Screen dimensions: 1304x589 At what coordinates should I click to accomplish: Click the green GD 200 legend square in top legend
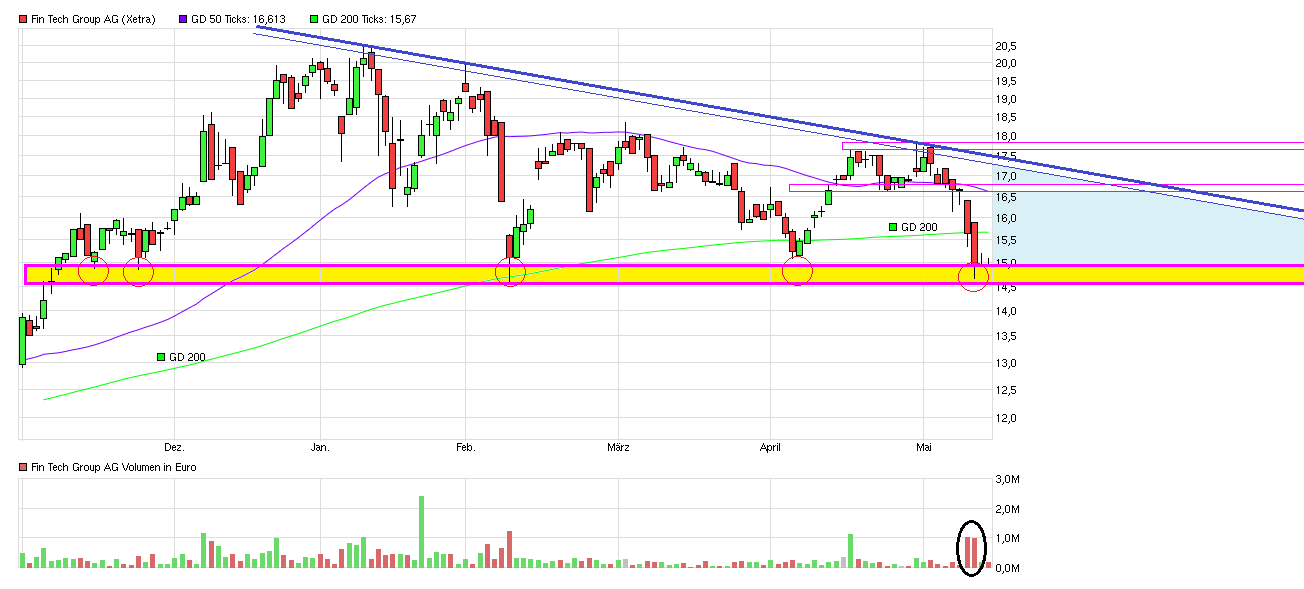314,19
